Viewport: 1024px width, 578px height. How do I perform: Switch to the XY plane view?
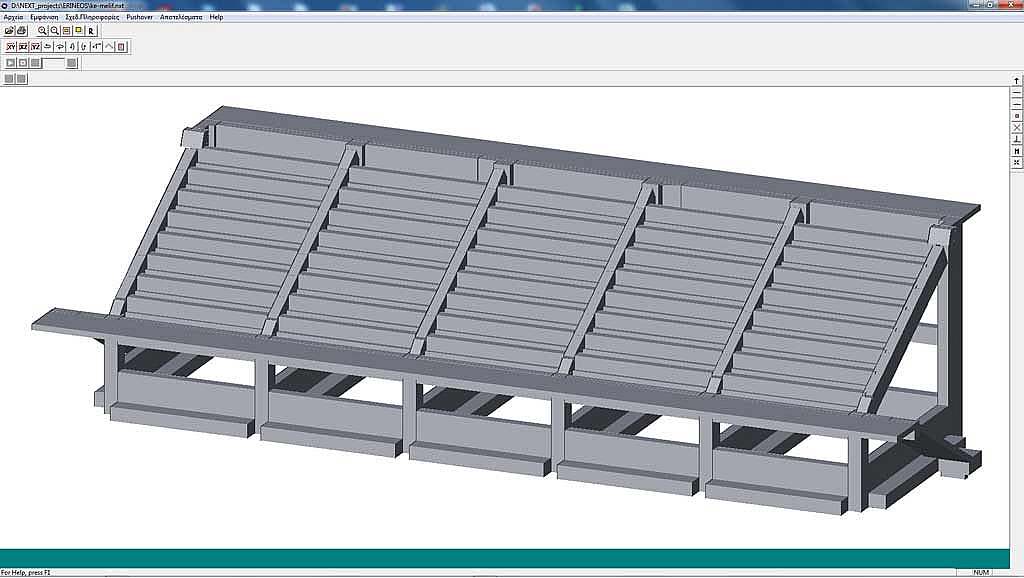point(10,47)
